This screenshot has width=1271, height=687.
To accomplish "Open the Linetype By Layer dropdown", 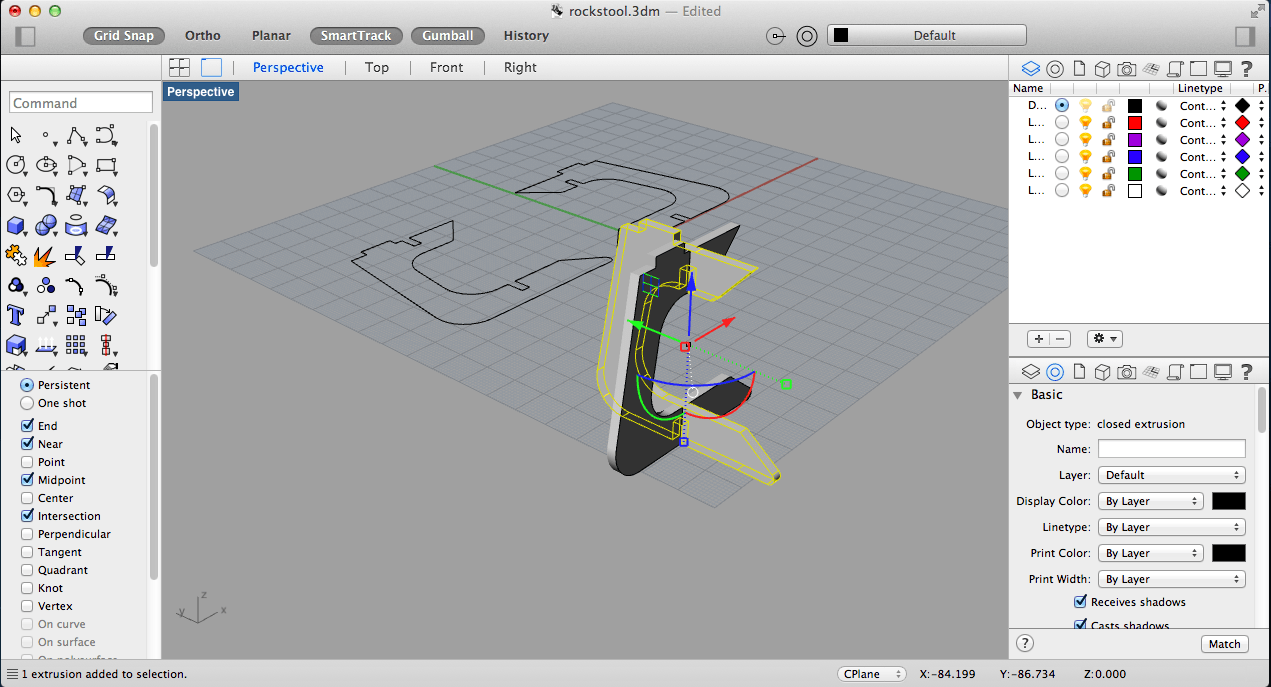I will click(x=1172, y=527).
